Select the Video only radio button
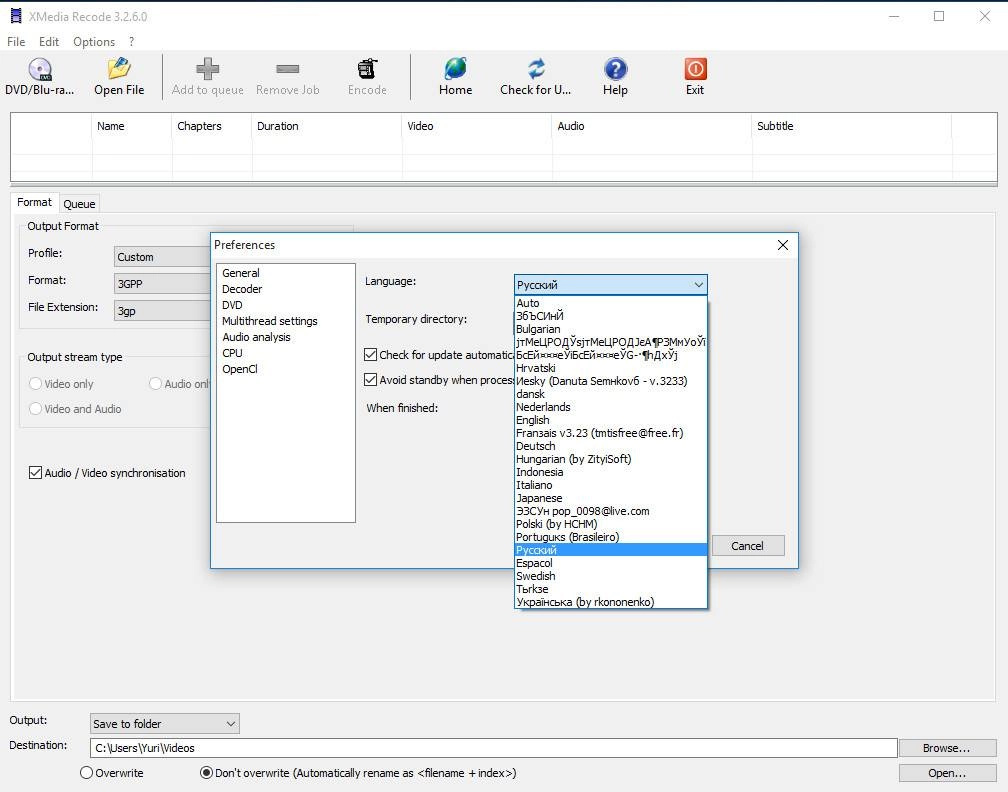 coord(35,384)
